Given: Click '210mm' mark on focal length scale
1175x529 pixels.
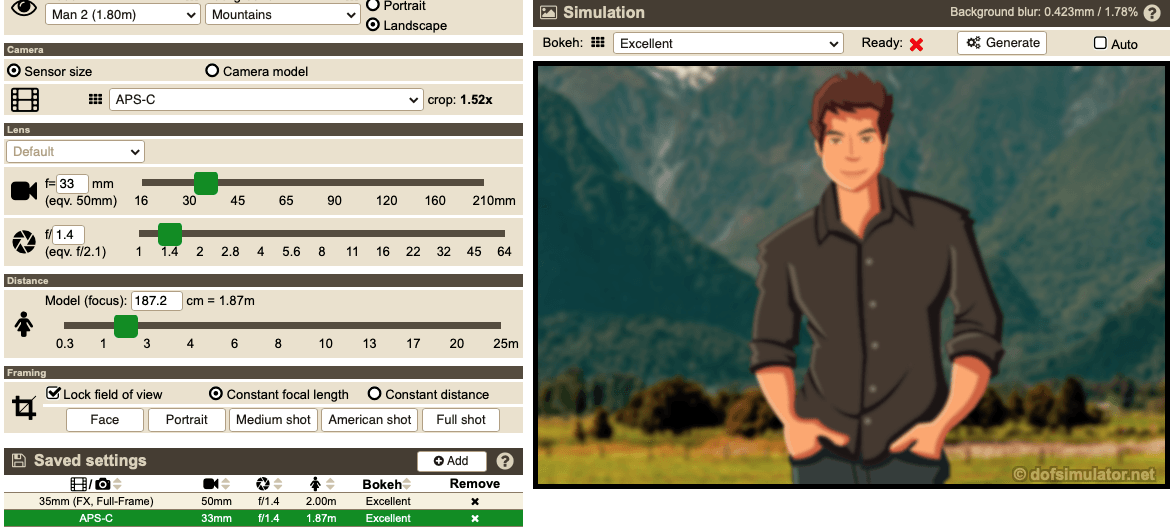Looking at the screenshot, I should tap(494, 201).
